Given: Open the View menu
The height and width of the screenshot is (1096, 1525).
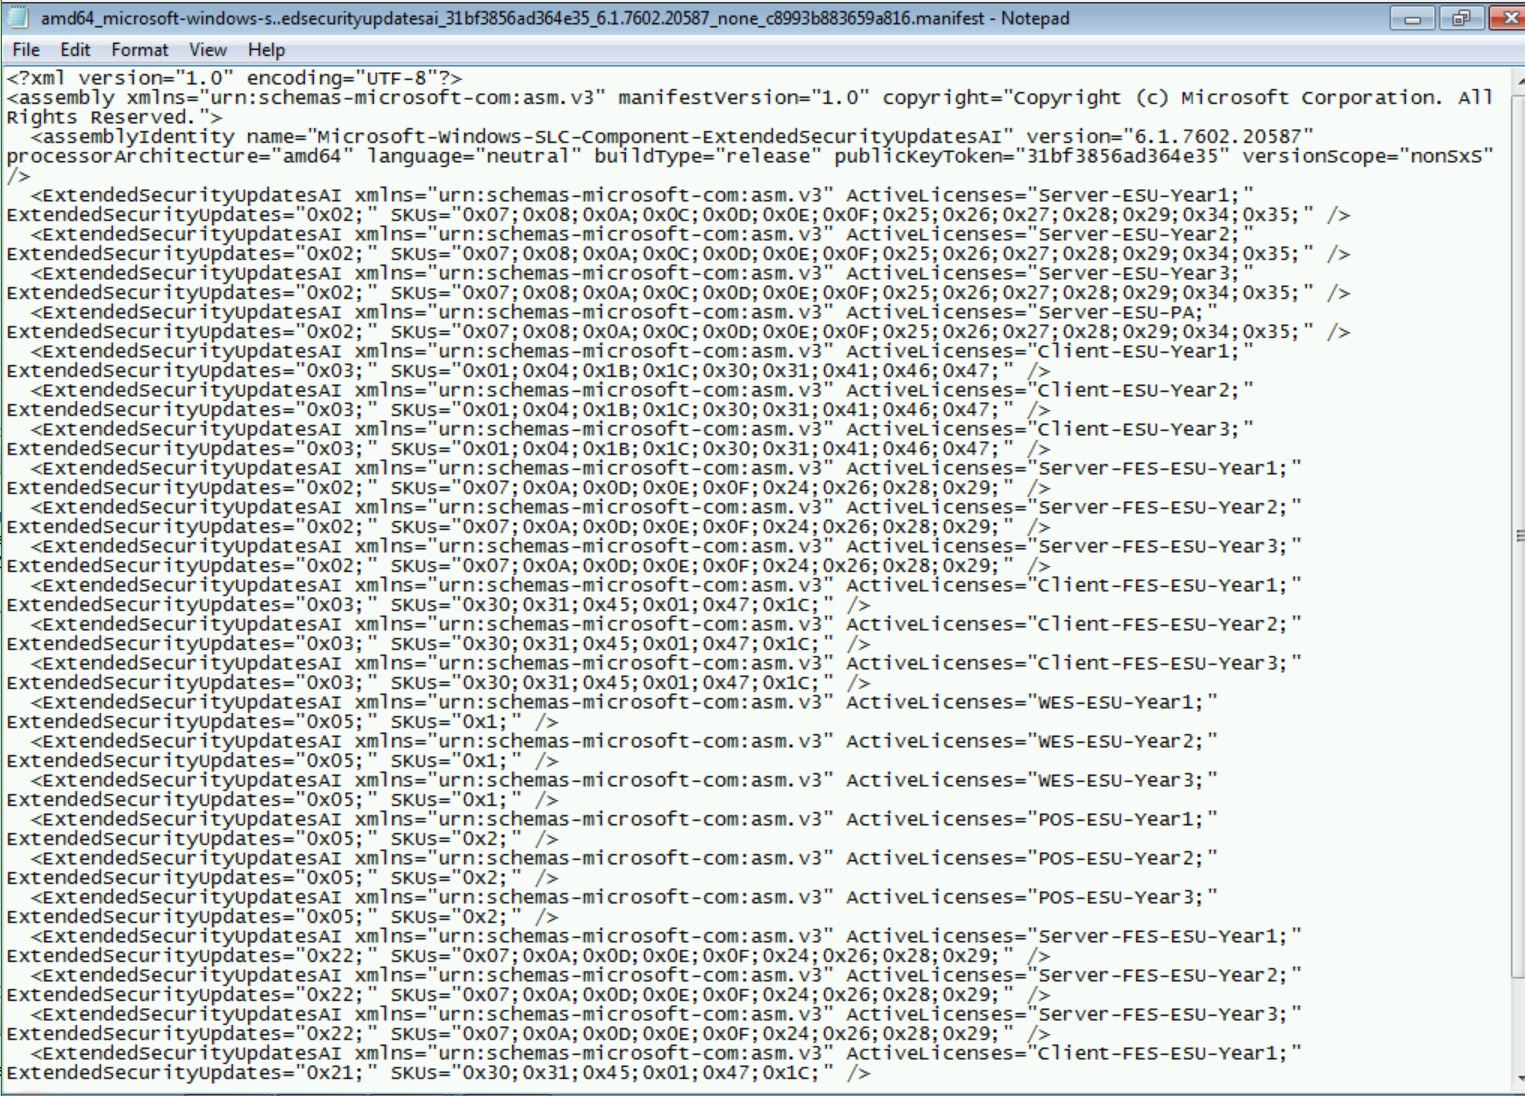Looking at the screenshot, I should (x=208, y=50).
